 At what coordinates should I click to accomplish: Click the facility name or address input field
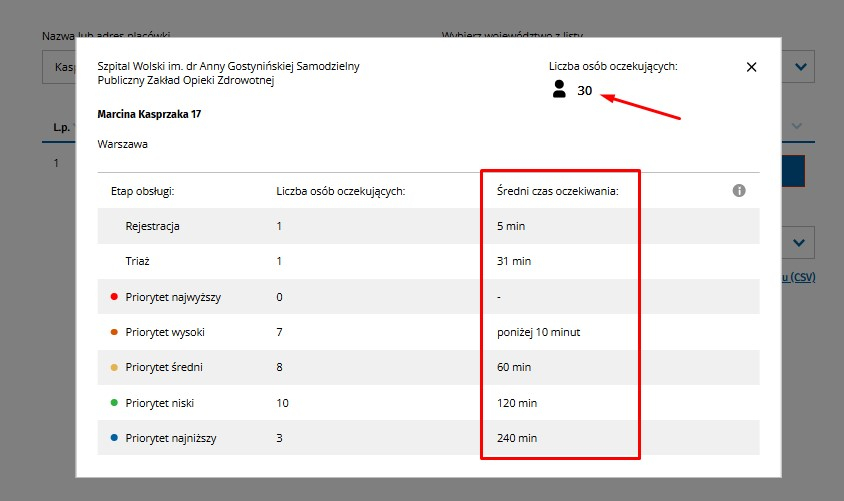click(x=59, y=67)
